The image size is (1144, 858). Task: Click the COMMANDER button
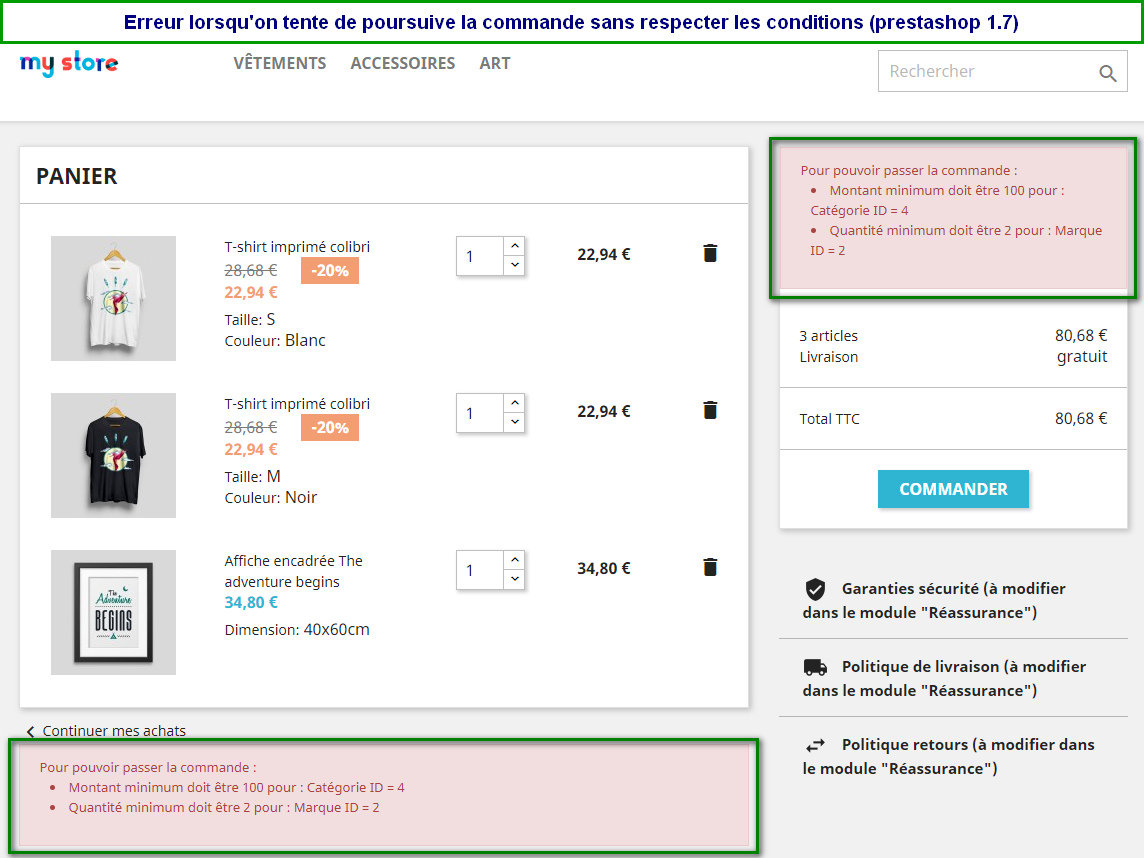click(953, 489)
